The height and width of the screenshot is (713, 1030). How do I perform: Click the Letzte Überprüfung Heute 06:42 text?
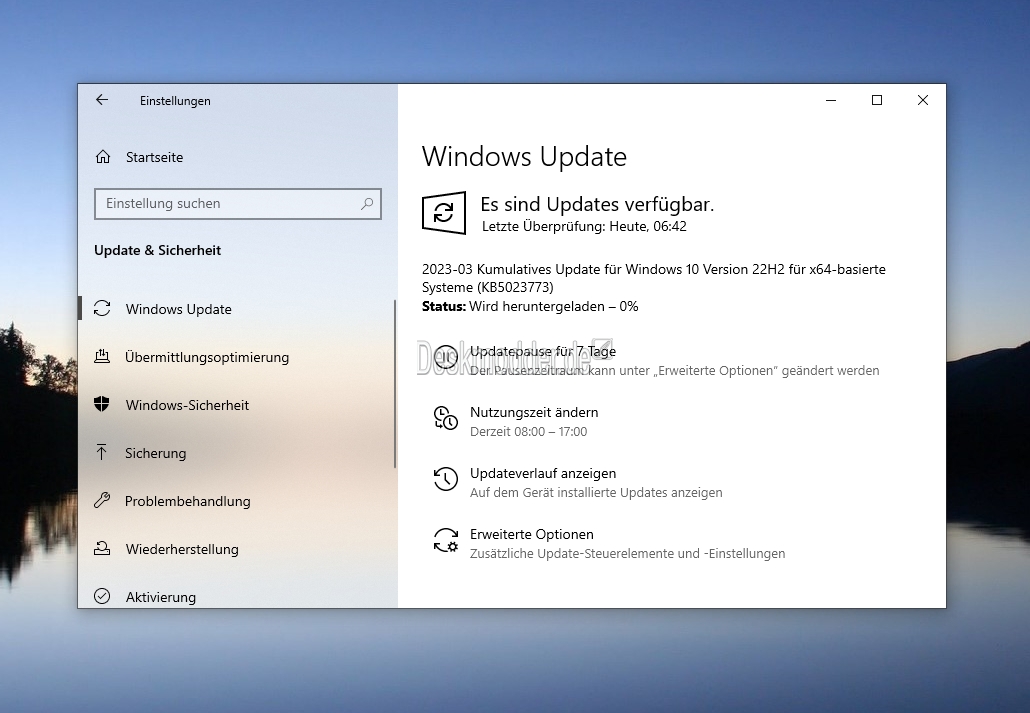coord(584,226)
